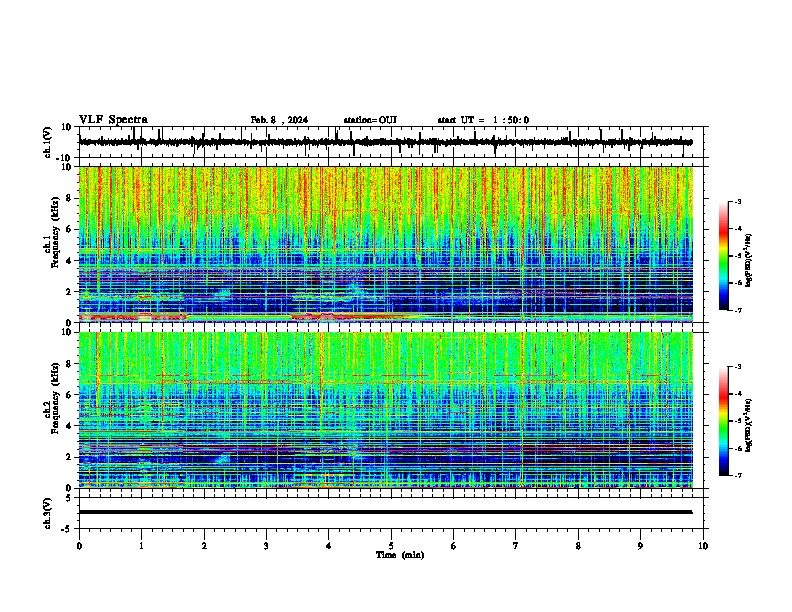Click the "5" tick on ch.3(V) axis
The height and width of the screenshot is (612, 792).
(x=70, y=498)
